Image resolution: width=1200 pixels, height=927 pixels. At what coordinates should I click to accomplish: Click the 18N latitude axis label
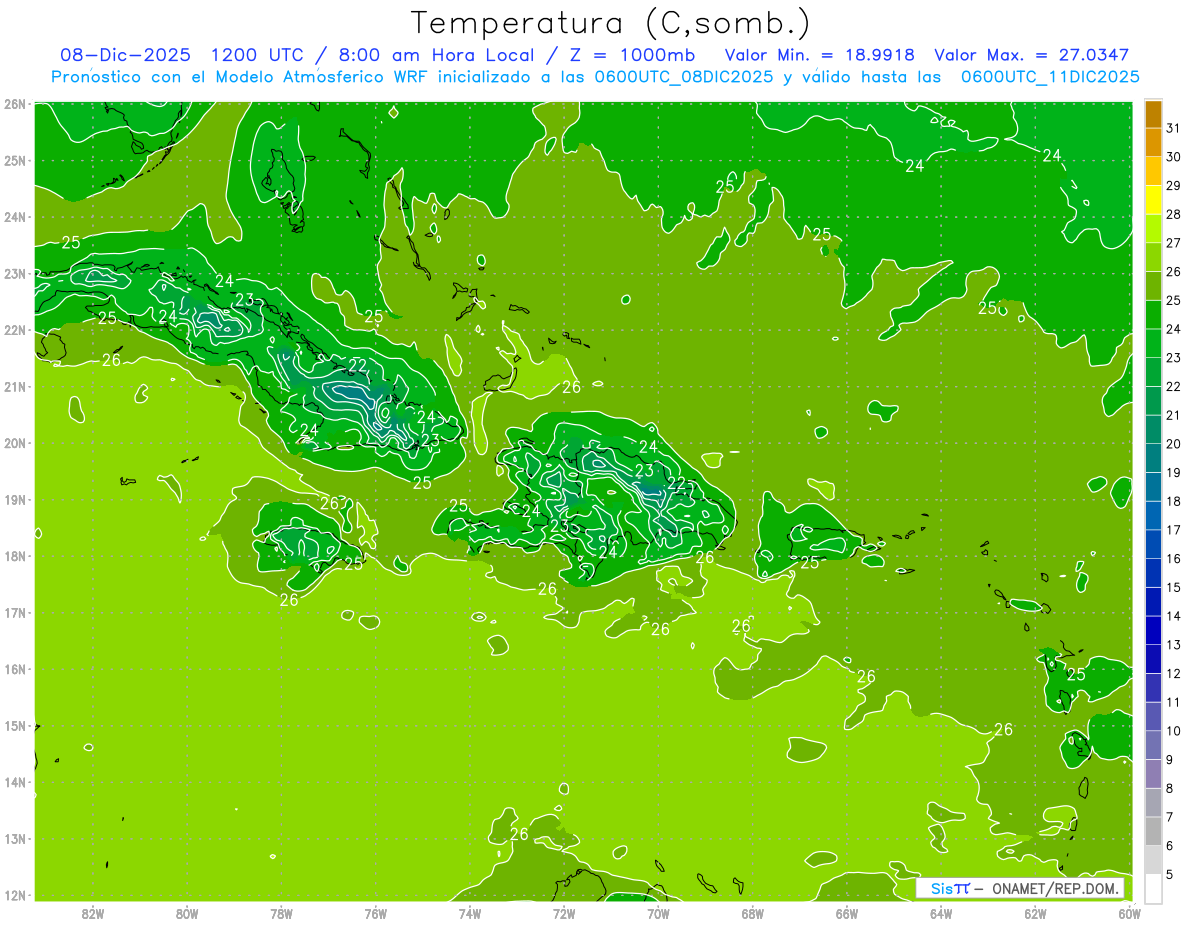15,556
